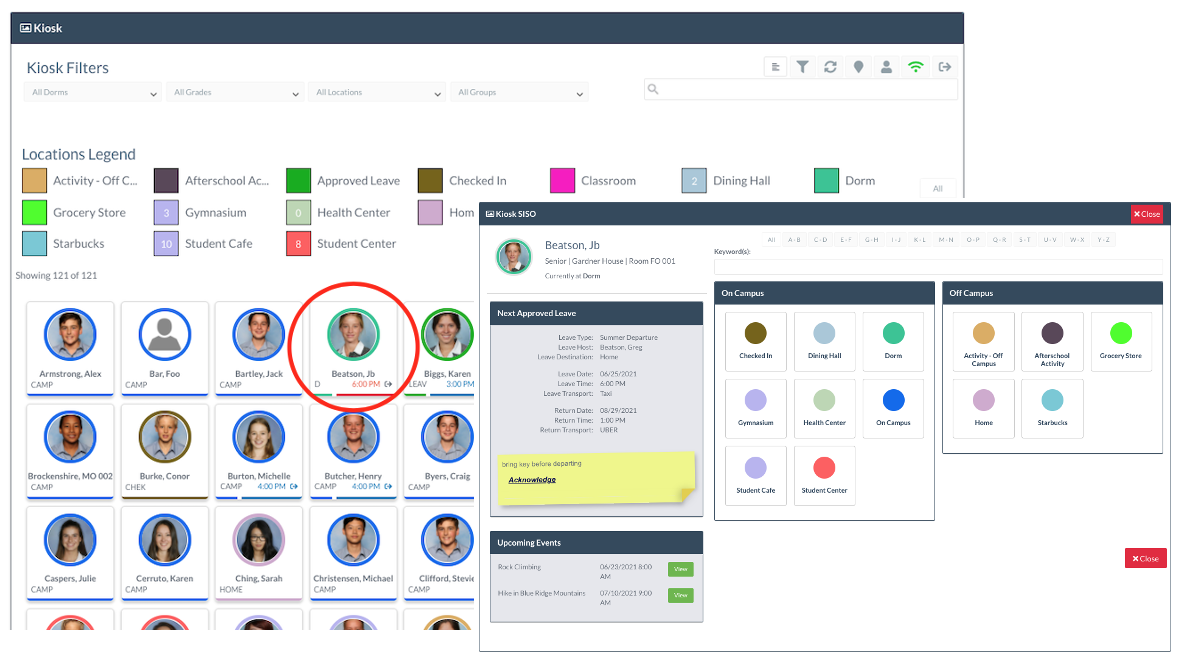Open Christensen, Michael student card
The image size is (1194, 667).
[353, 553]
